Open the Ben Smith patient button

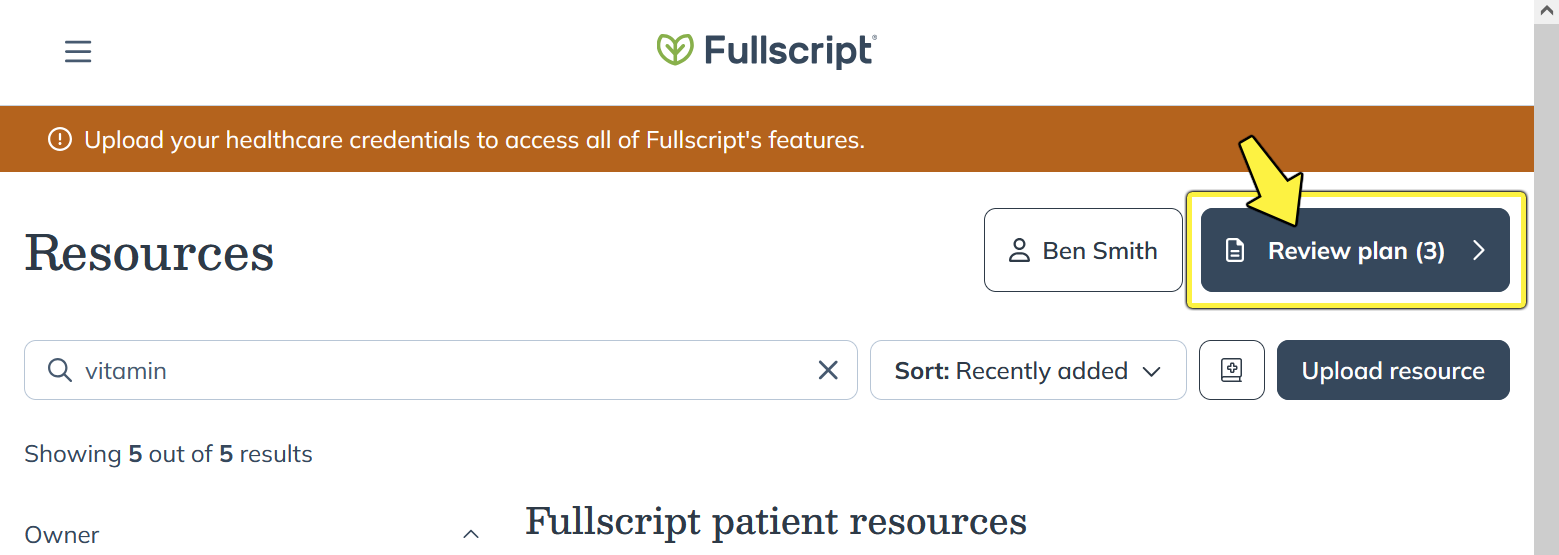pos(1083,250)
